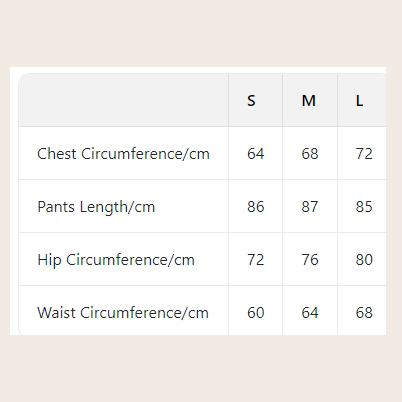Screen dimensions: 402x402
Task: Click the empty top-left header cell
Action: coord(123,100)
